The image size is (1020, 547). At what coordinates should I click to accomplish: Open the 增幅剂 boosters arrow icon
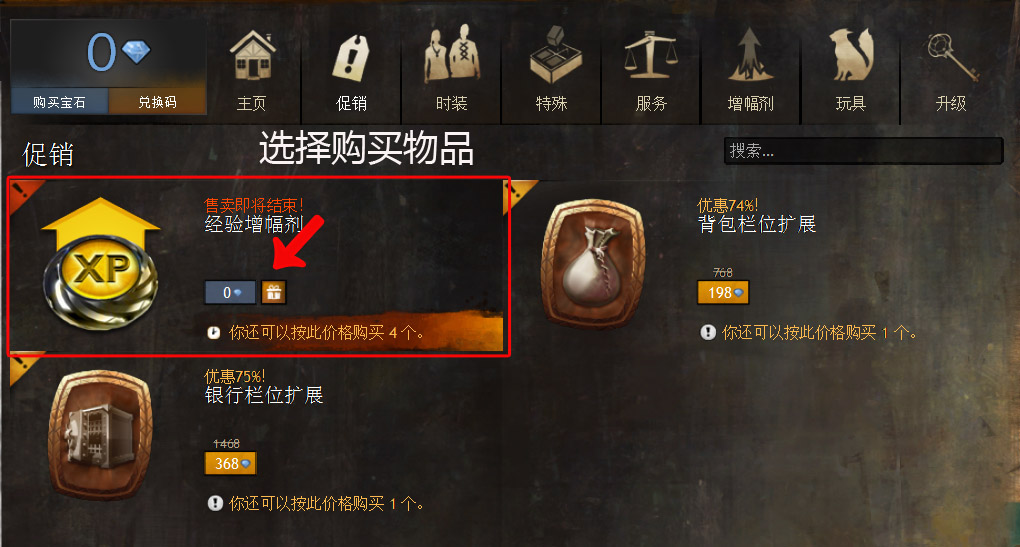[751, 55]
